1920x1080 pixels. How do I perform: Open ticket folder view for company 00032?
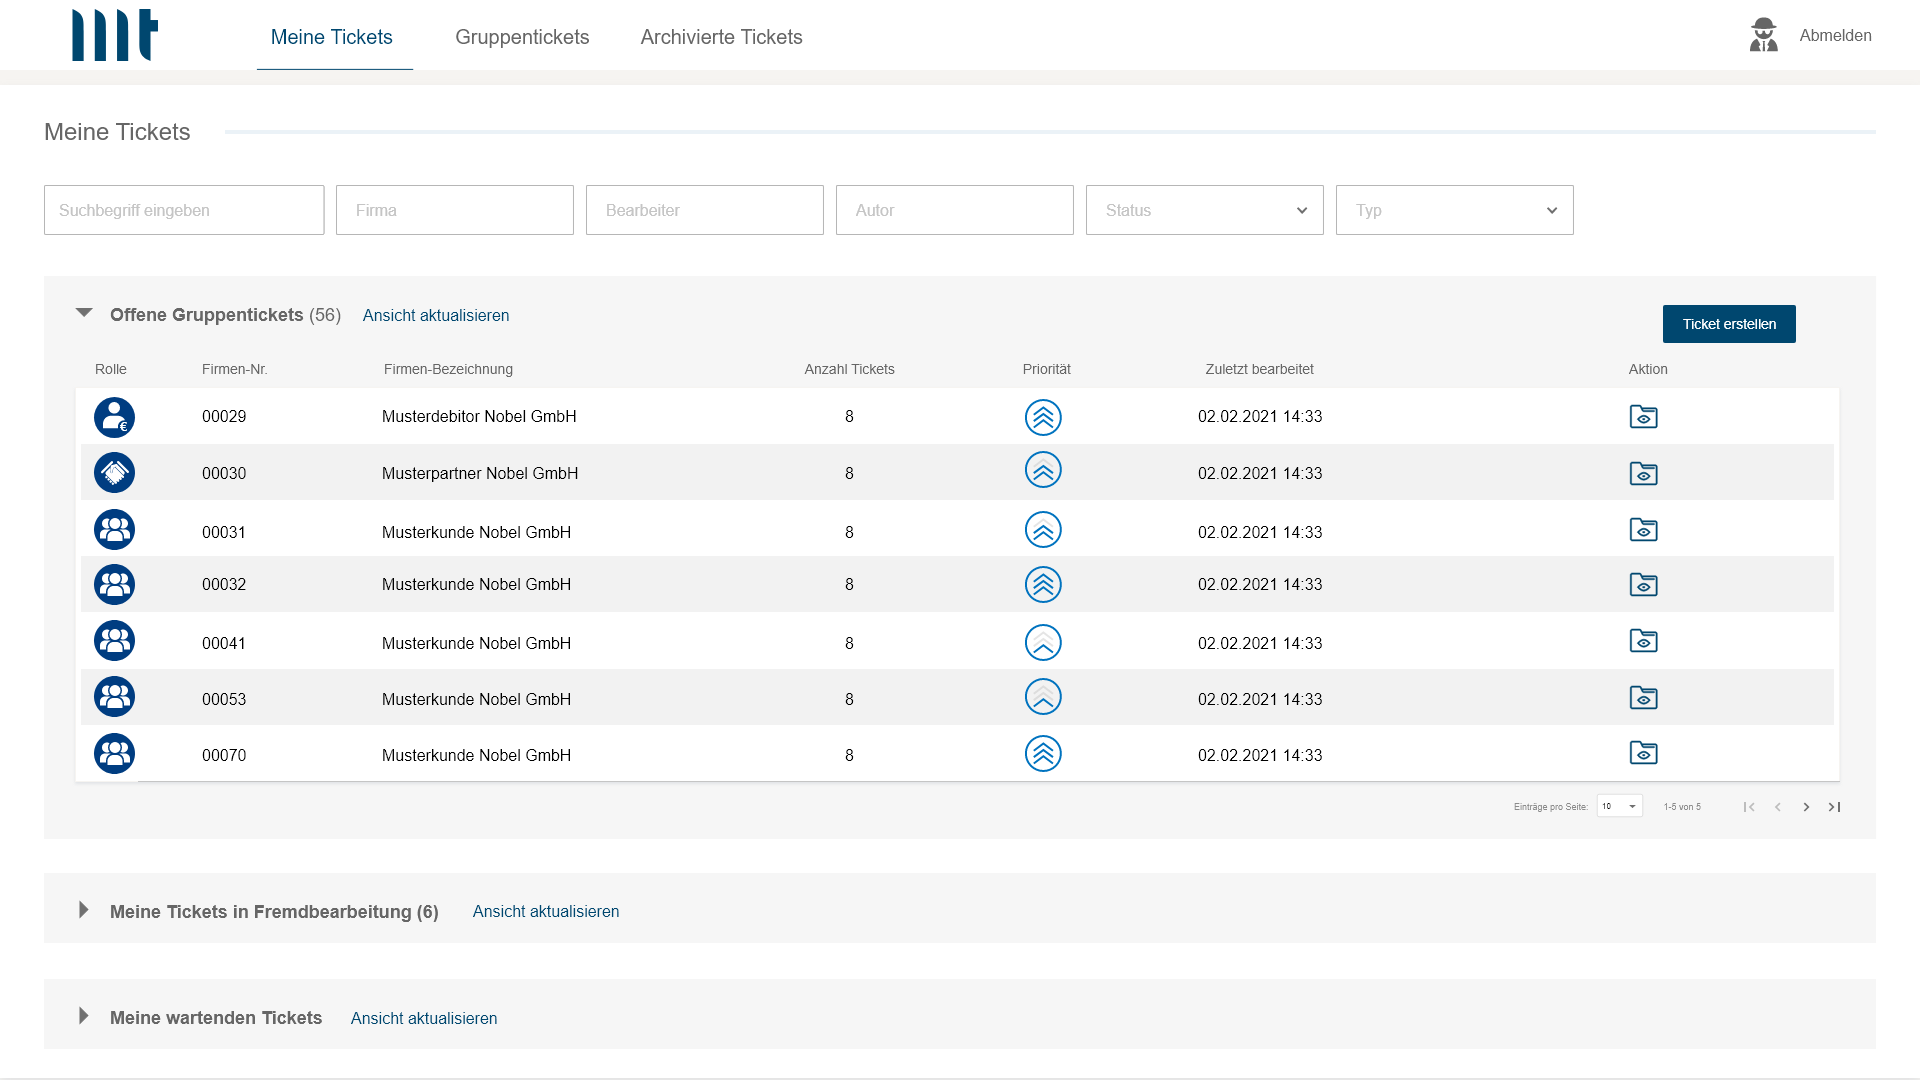1643,584
